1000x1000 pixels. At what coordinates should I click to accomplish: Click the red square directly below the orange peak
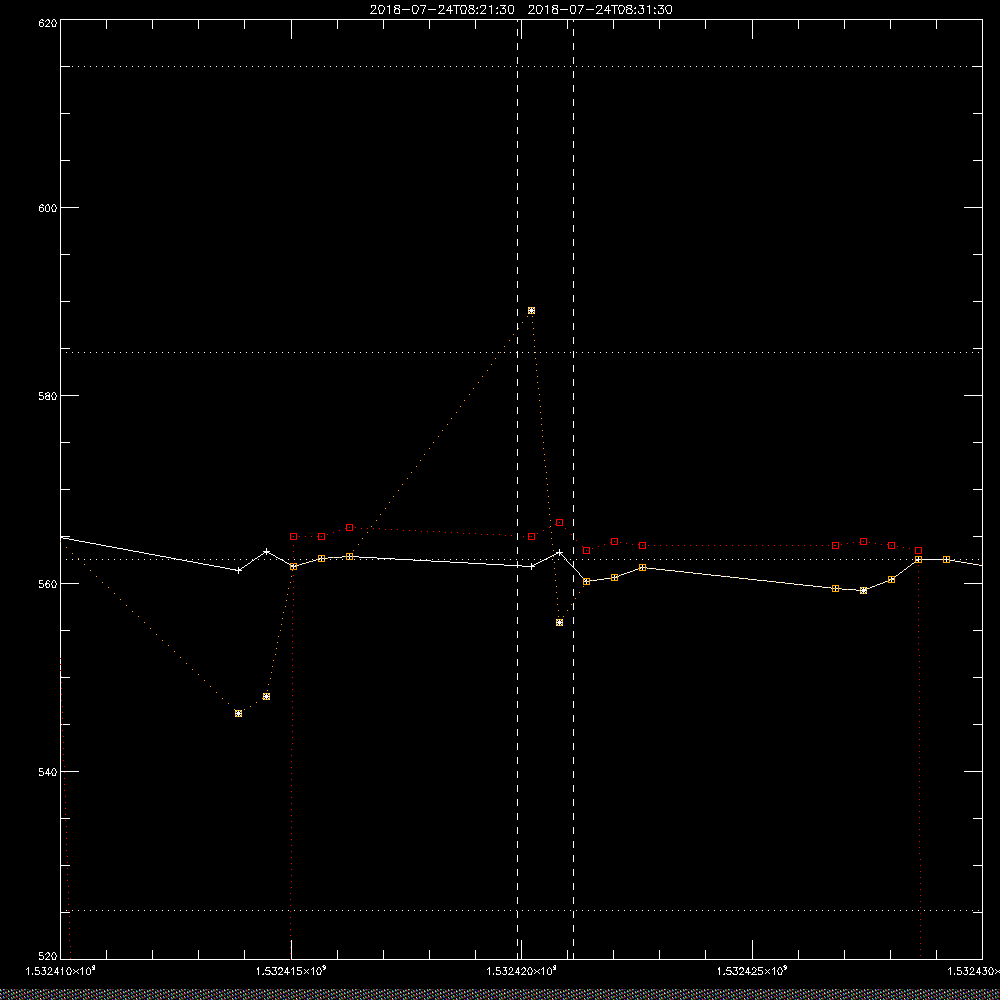tap(531, 537)
